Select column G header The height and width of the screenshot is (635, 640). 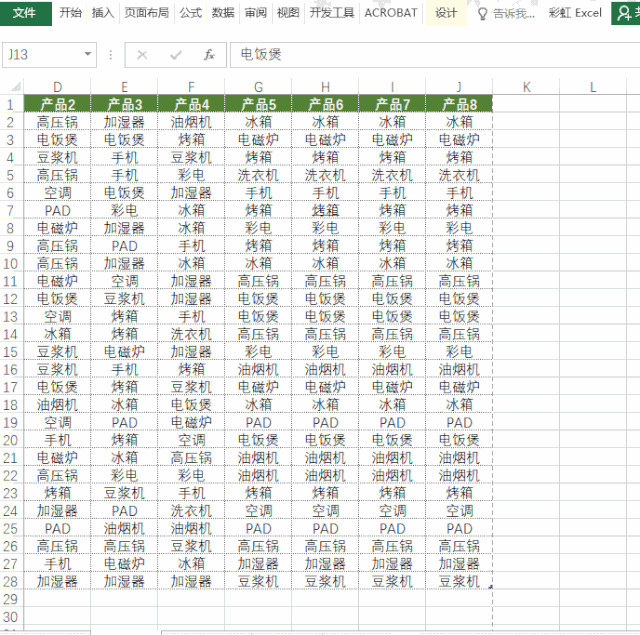[258, 87]
